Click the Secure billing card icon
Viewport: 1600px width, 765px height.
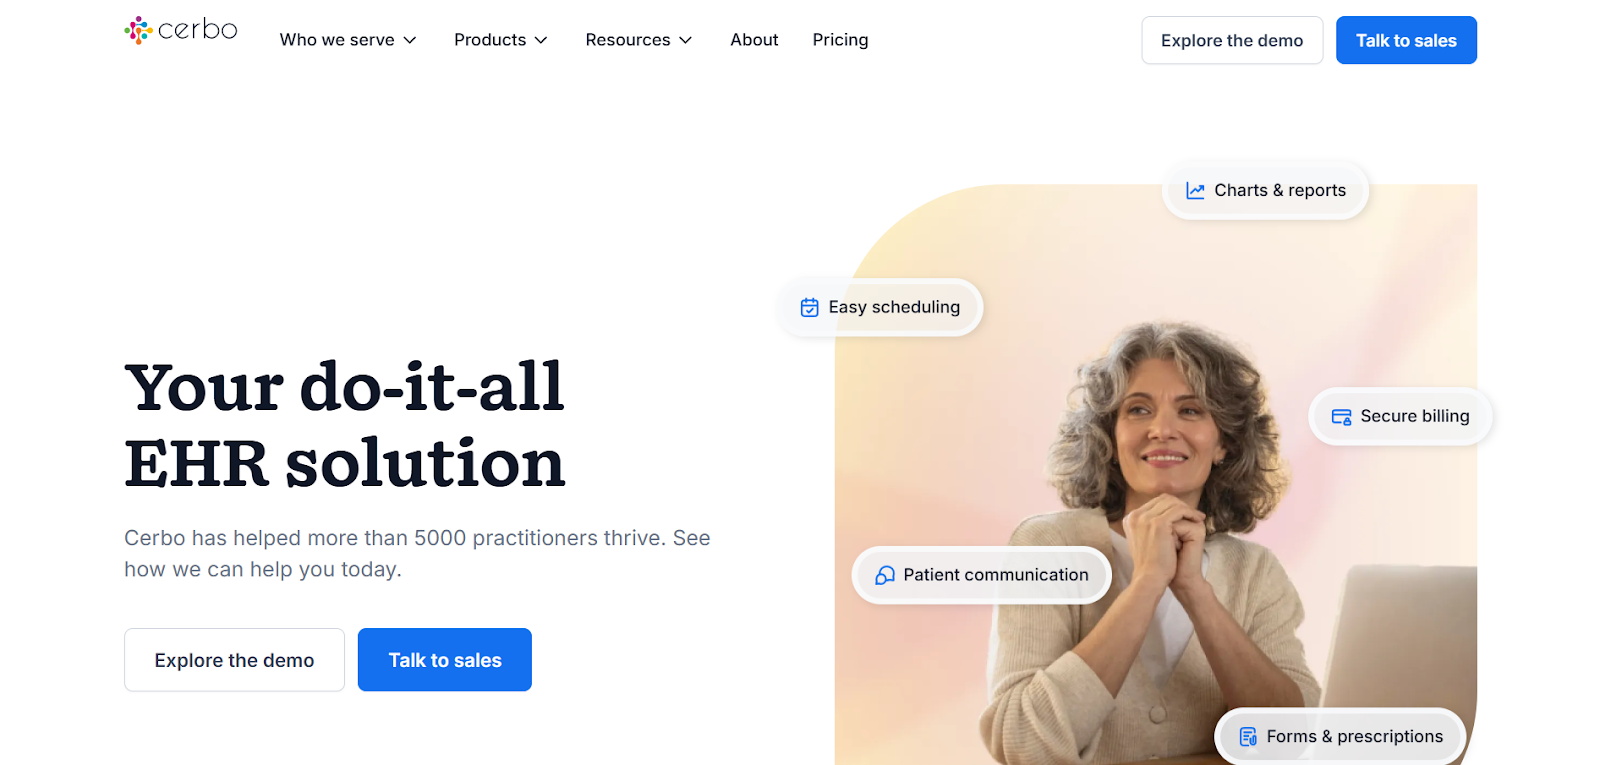click(x=1341, y=417)
